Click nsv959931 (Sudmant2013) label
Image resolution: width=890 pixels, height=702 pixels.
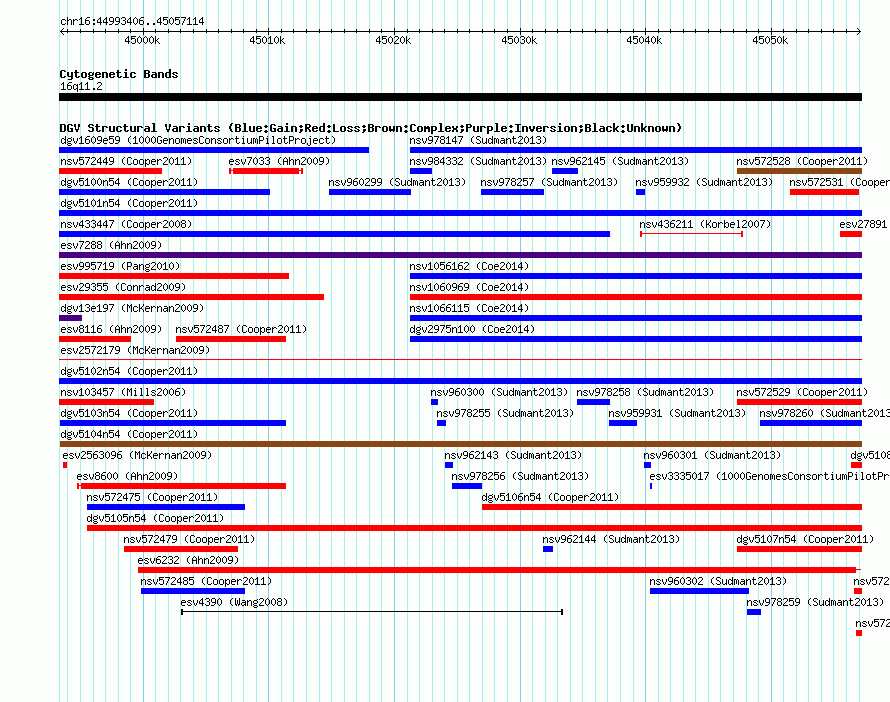pos(677,413)
